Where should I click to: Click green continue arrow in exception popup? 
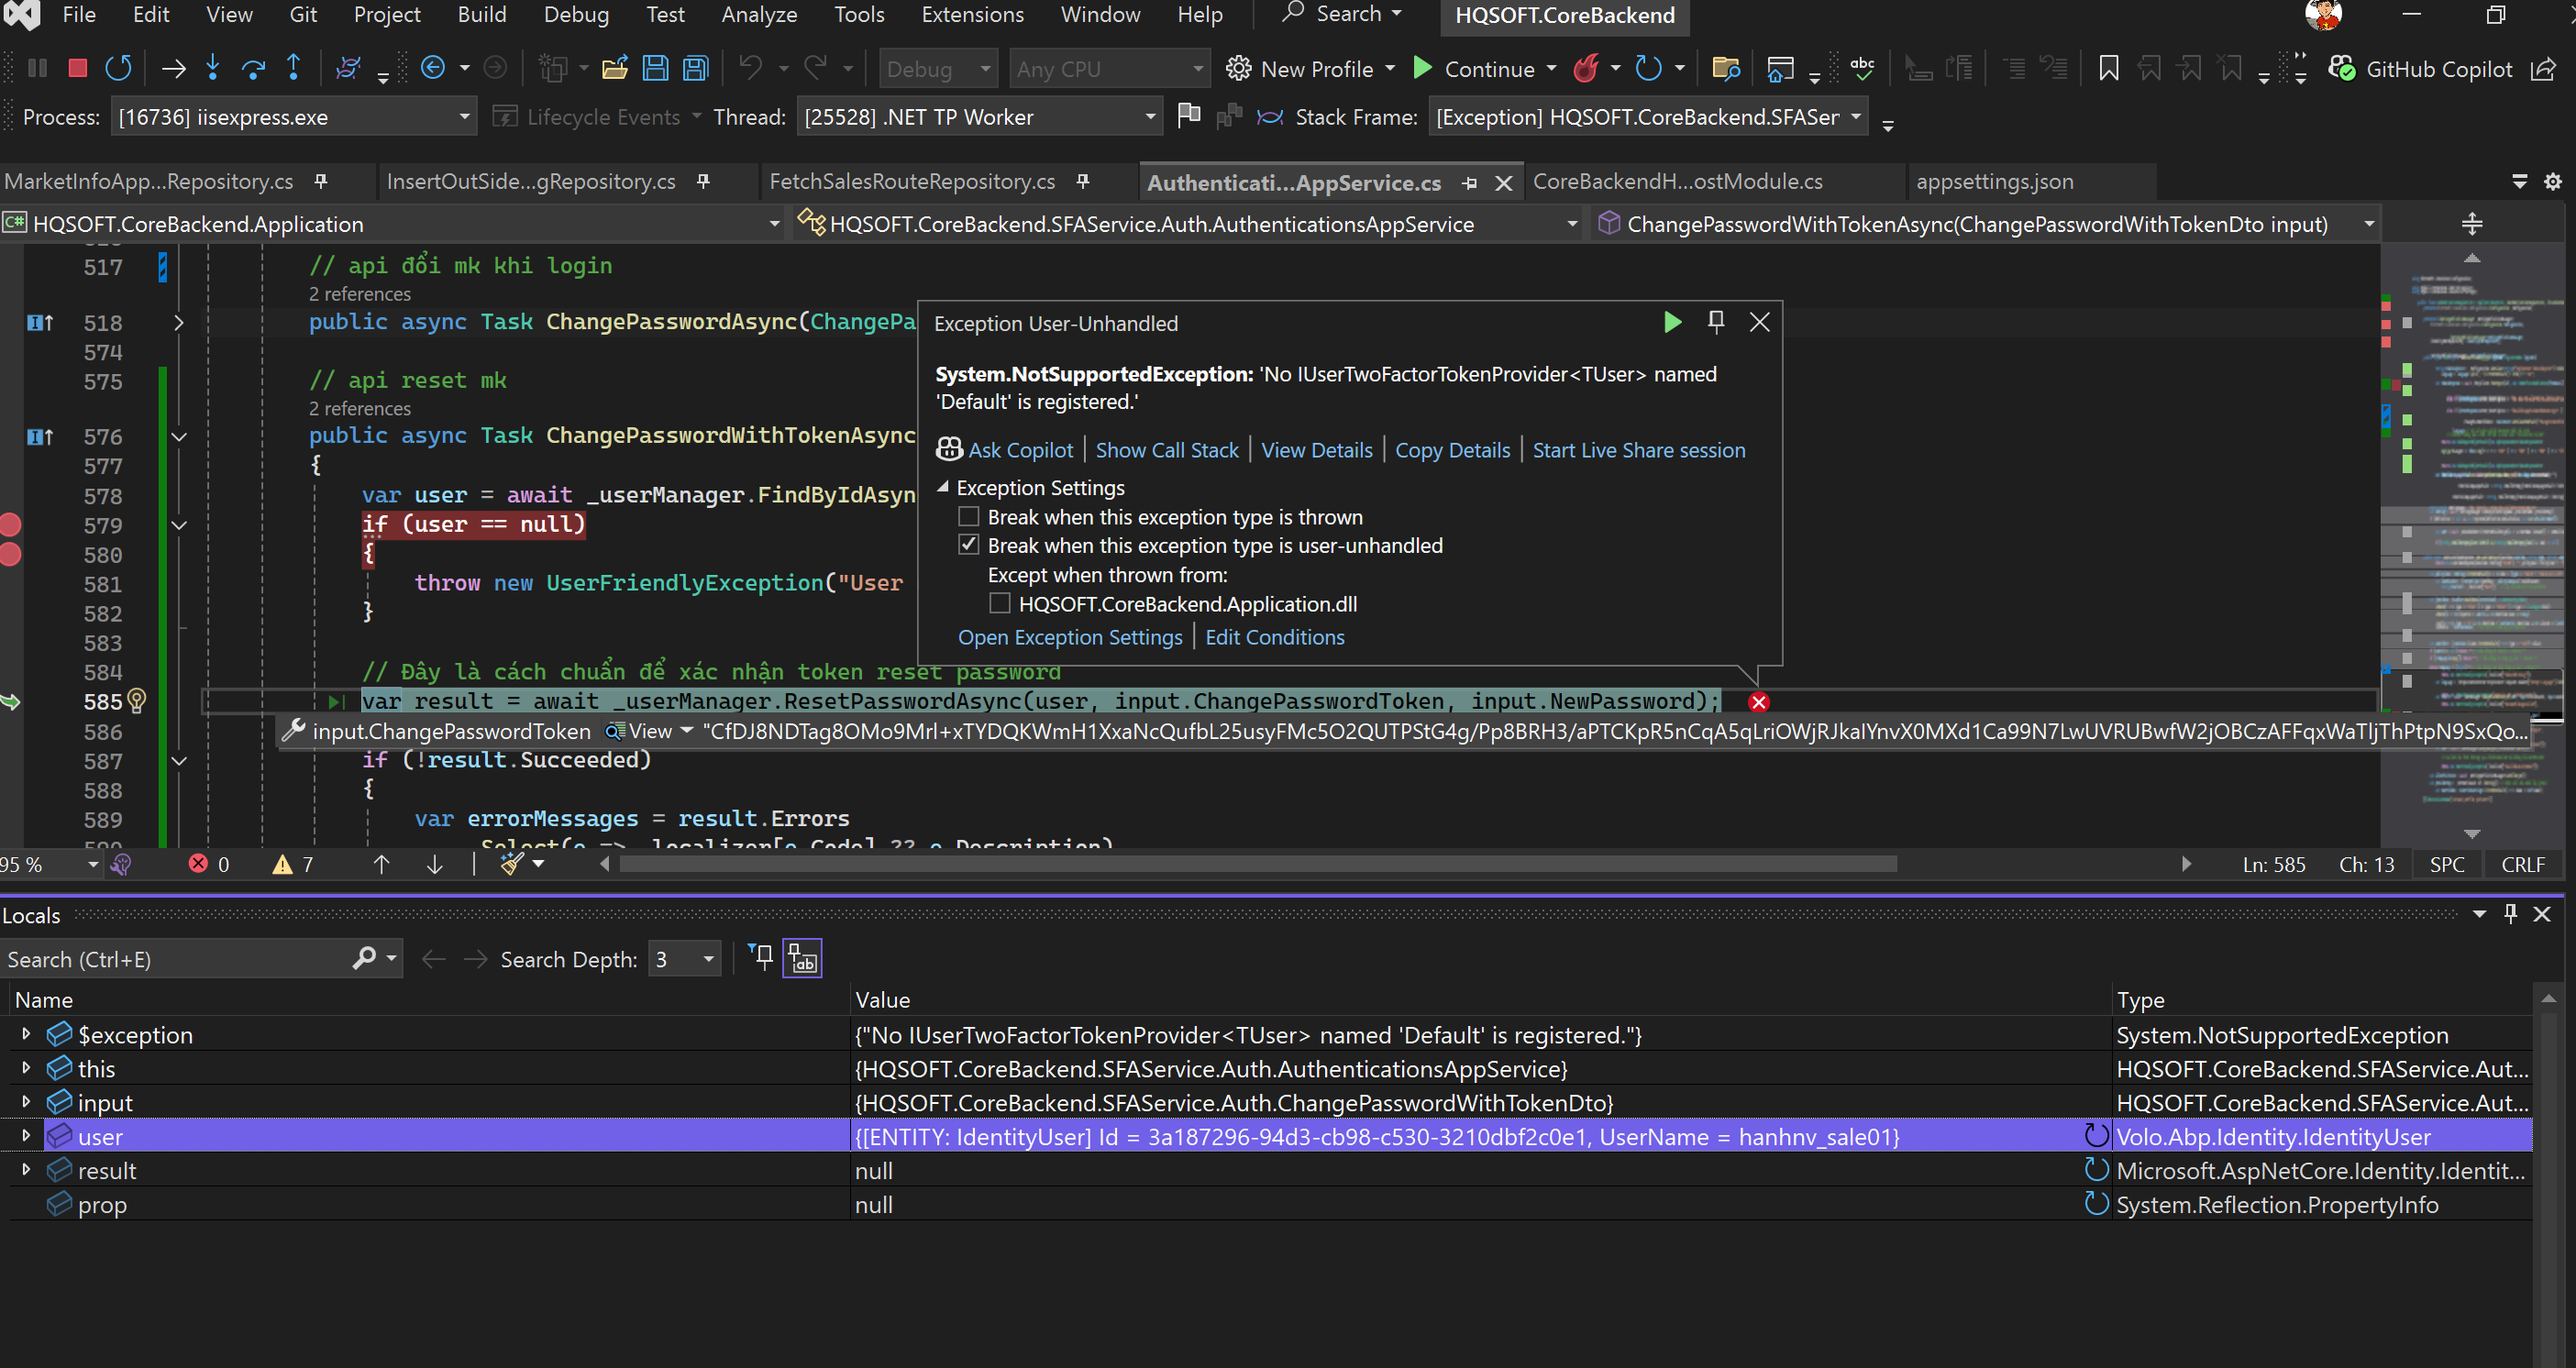(1672, 322)
